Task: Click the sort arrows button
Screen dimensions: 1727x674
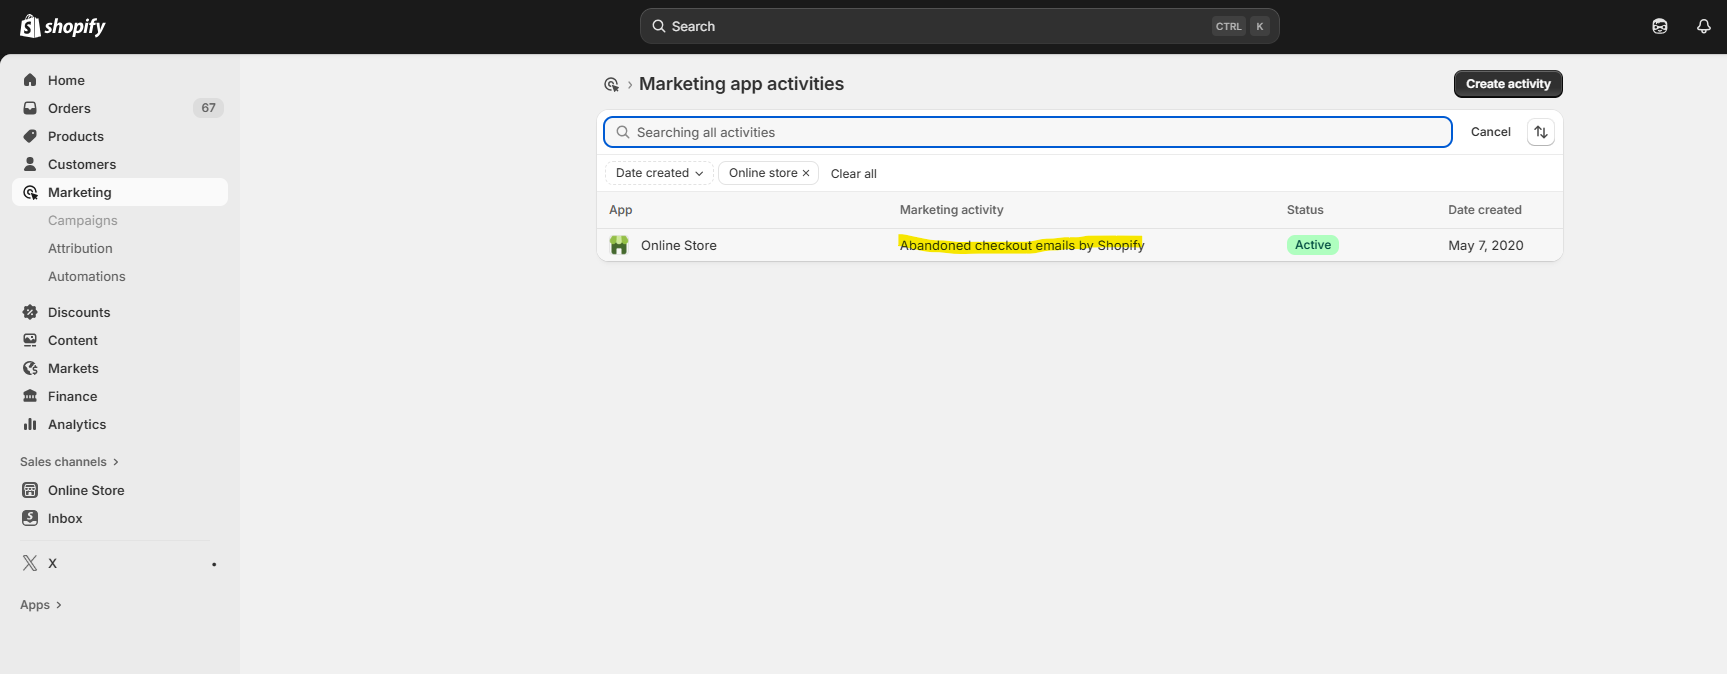Action: click(1541, 132)
